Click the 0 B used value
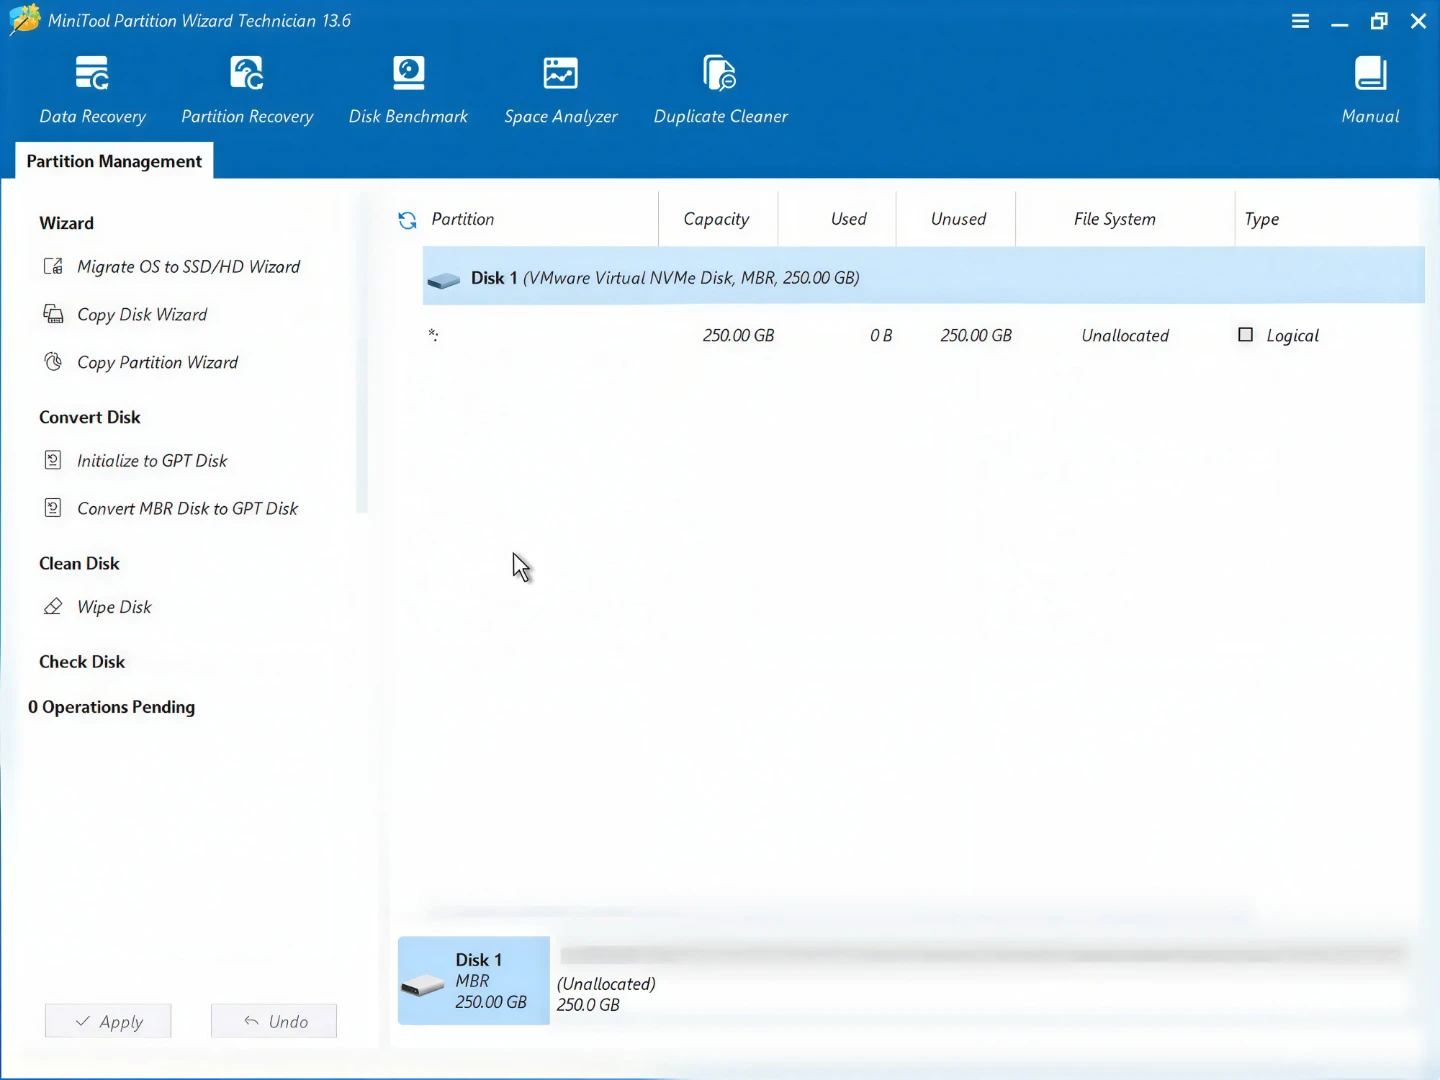The width and height of the screenshot is (1440, 1080). [881, 336]
